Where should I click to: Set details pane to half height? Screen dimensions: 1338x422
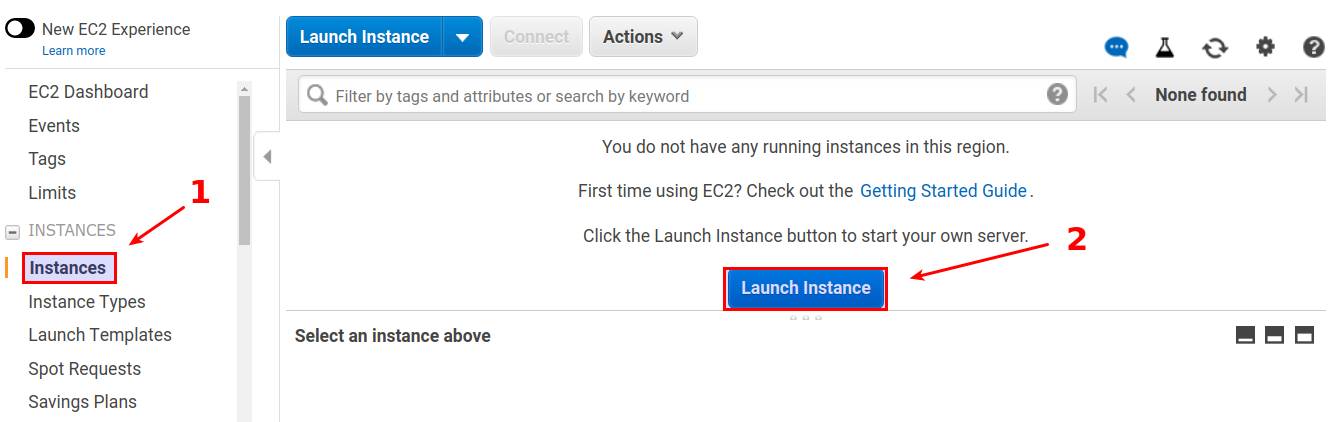coord(1274,335)
